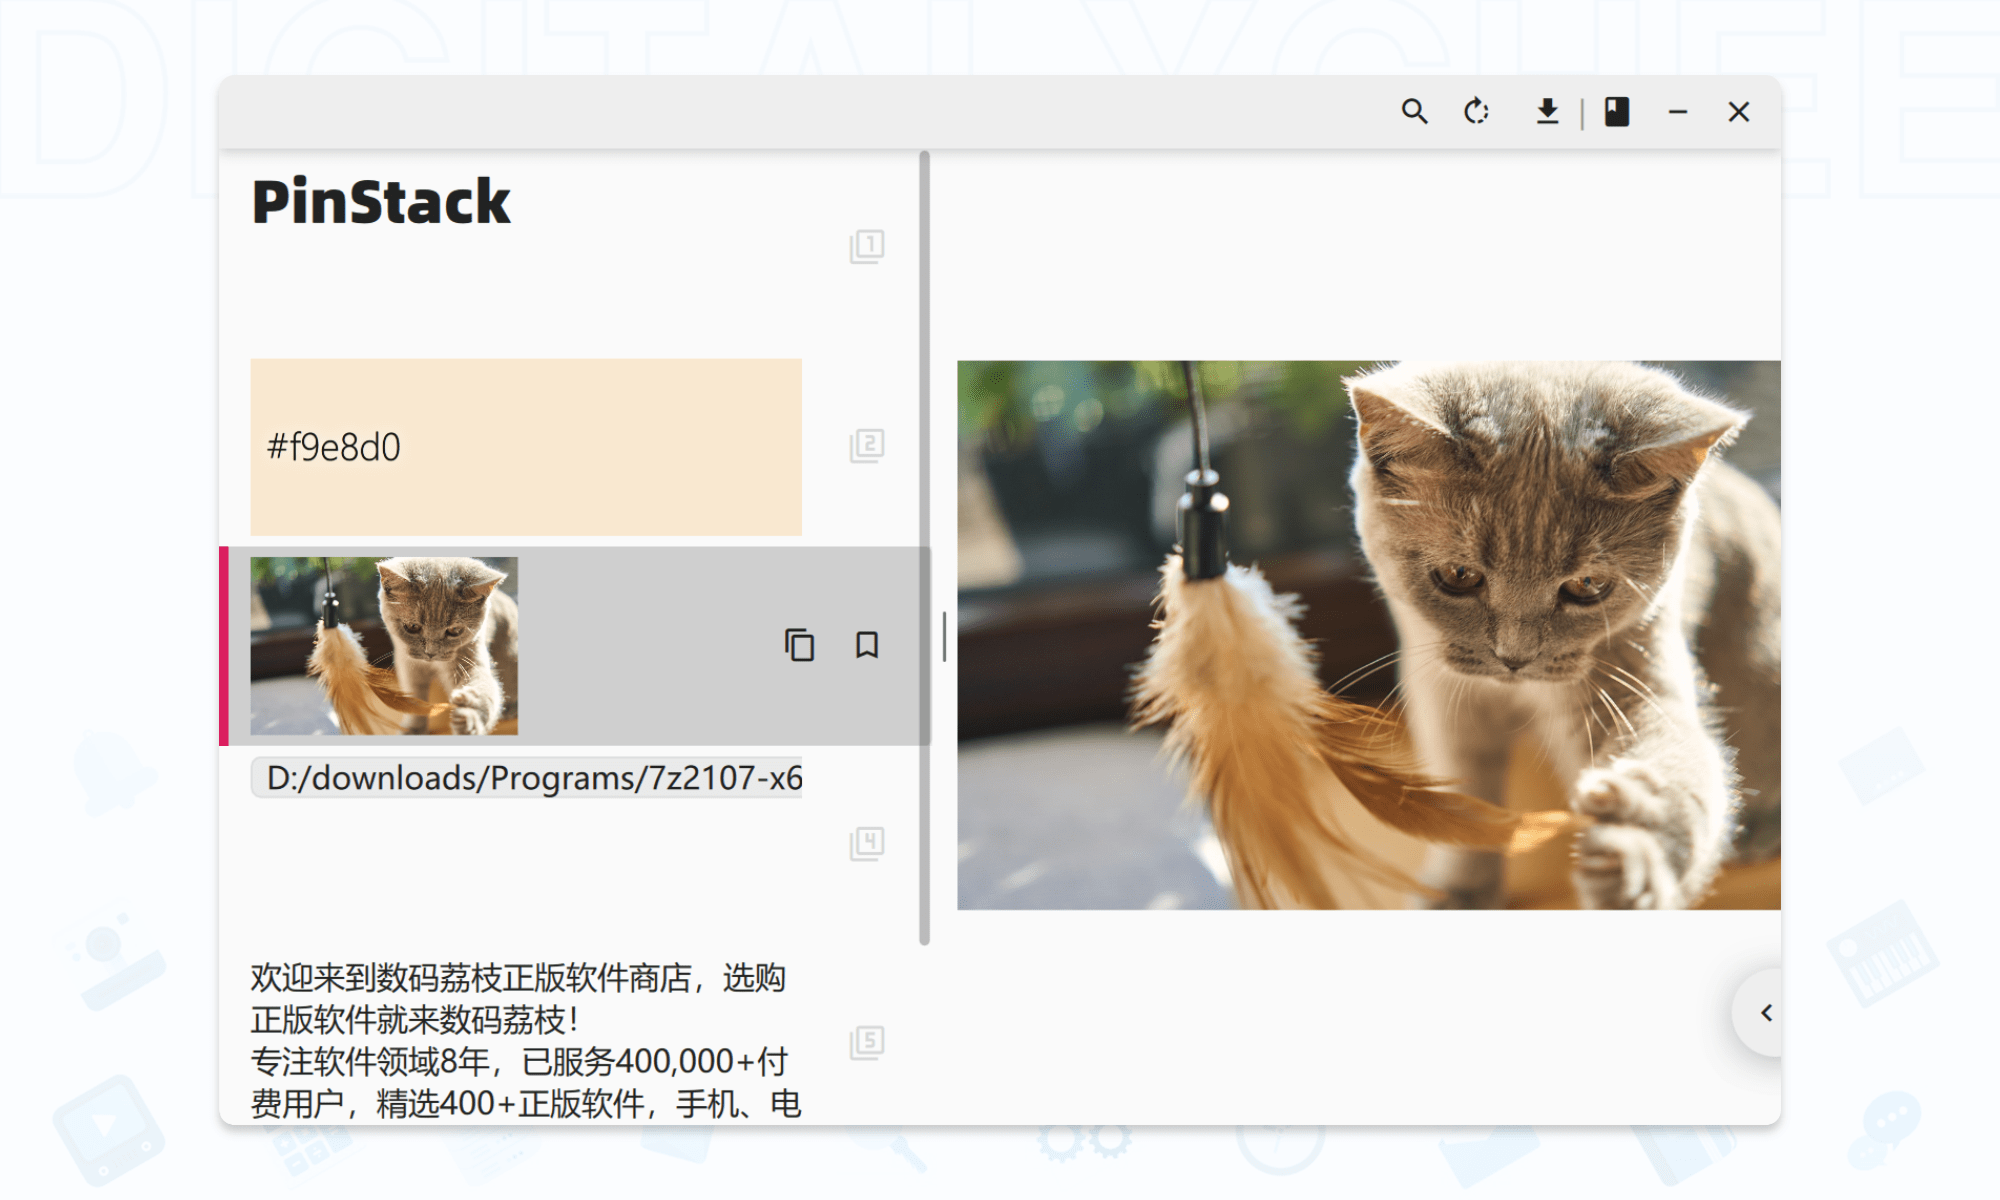Click shortcut number 1 icon beside PinStack
2000x1200 pixels.
(x=867, y=246)
